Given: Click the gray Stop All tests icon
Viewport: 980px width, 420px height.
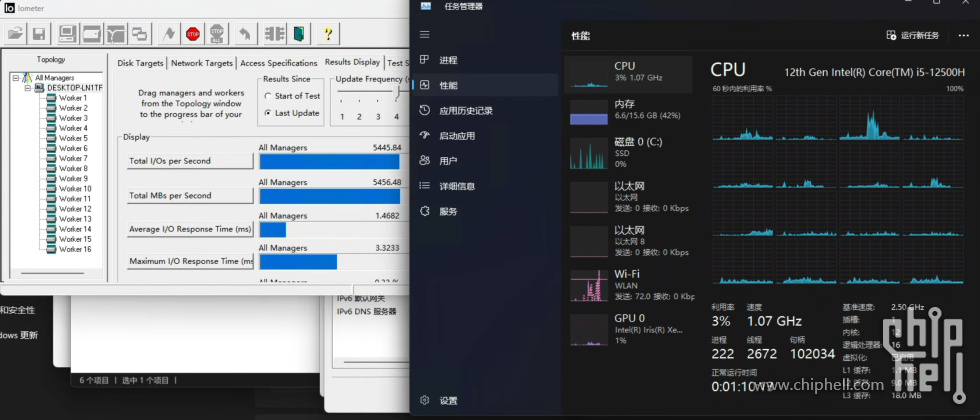Looking at the screenshot, I should click(217, 34).
